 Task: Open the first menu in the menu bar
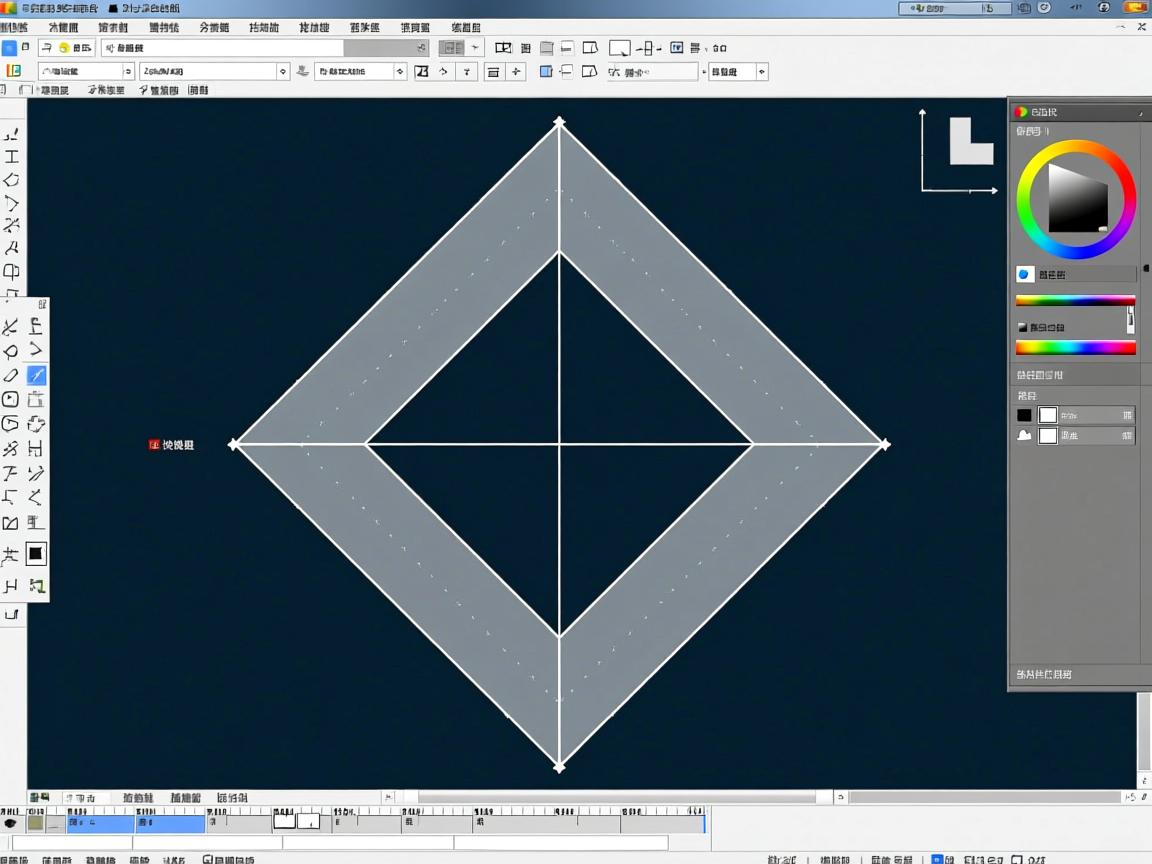(x=13, y=28)
